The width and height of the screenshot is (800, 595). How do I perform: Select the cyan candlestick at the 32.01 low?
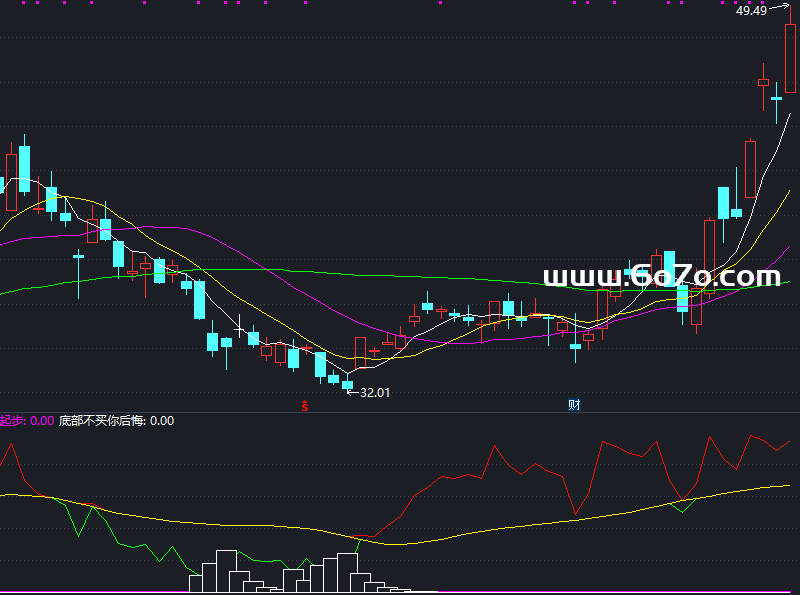pyautogui.click(x=347, y=383)
